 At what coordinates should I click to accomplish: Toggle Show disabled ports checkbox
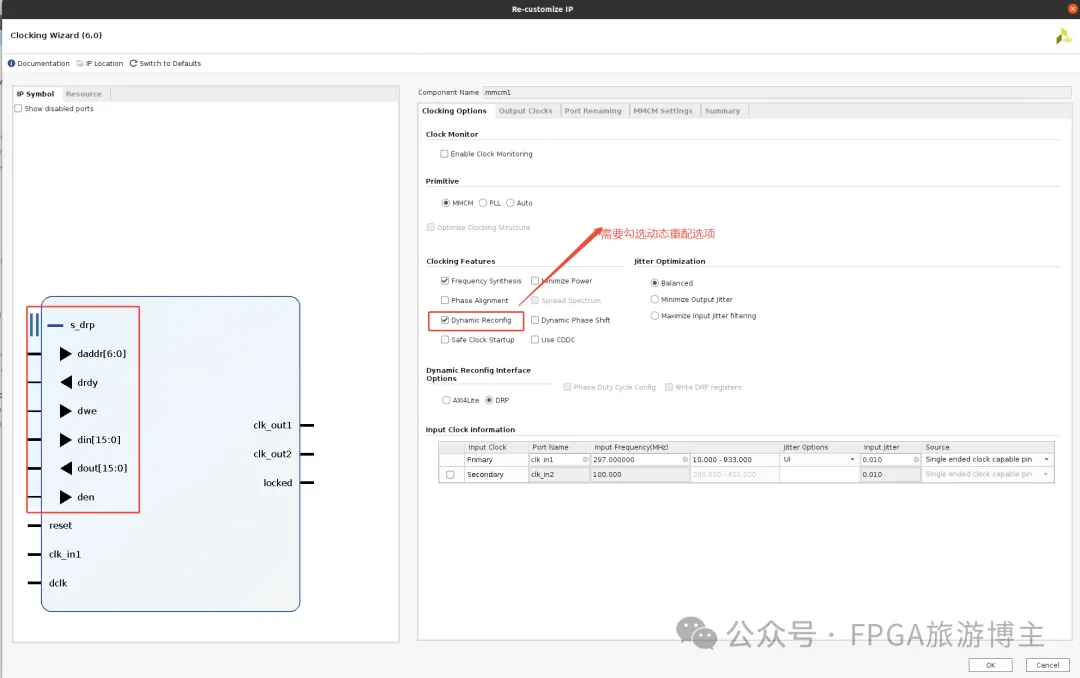[19, 109]
